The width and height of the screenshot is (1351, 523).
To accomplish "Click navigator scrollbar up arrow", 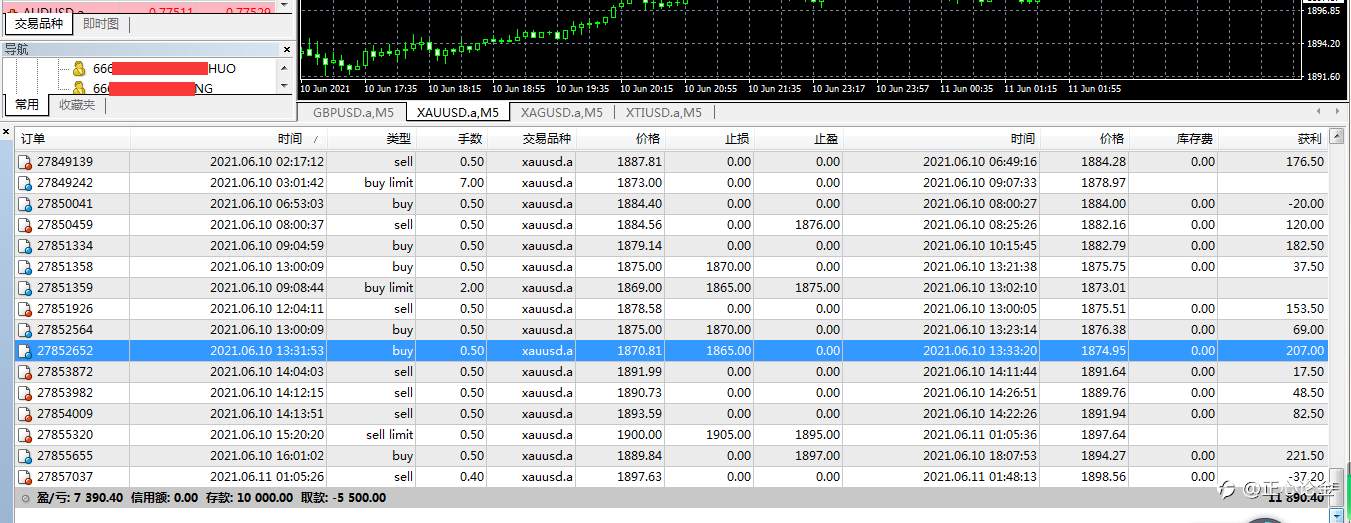I will coord(284,68).
